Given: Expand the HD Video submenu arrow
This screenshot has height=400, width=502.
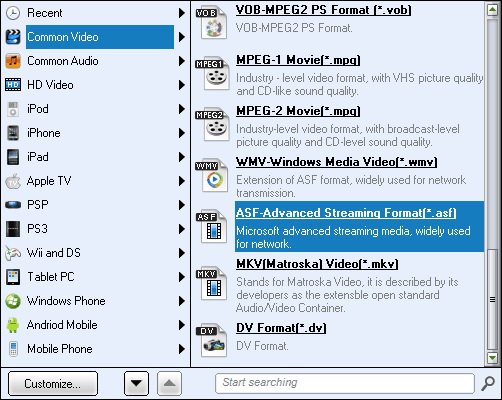Looking at the screenshot, I should pyautogui.click(x=182, y=85).
